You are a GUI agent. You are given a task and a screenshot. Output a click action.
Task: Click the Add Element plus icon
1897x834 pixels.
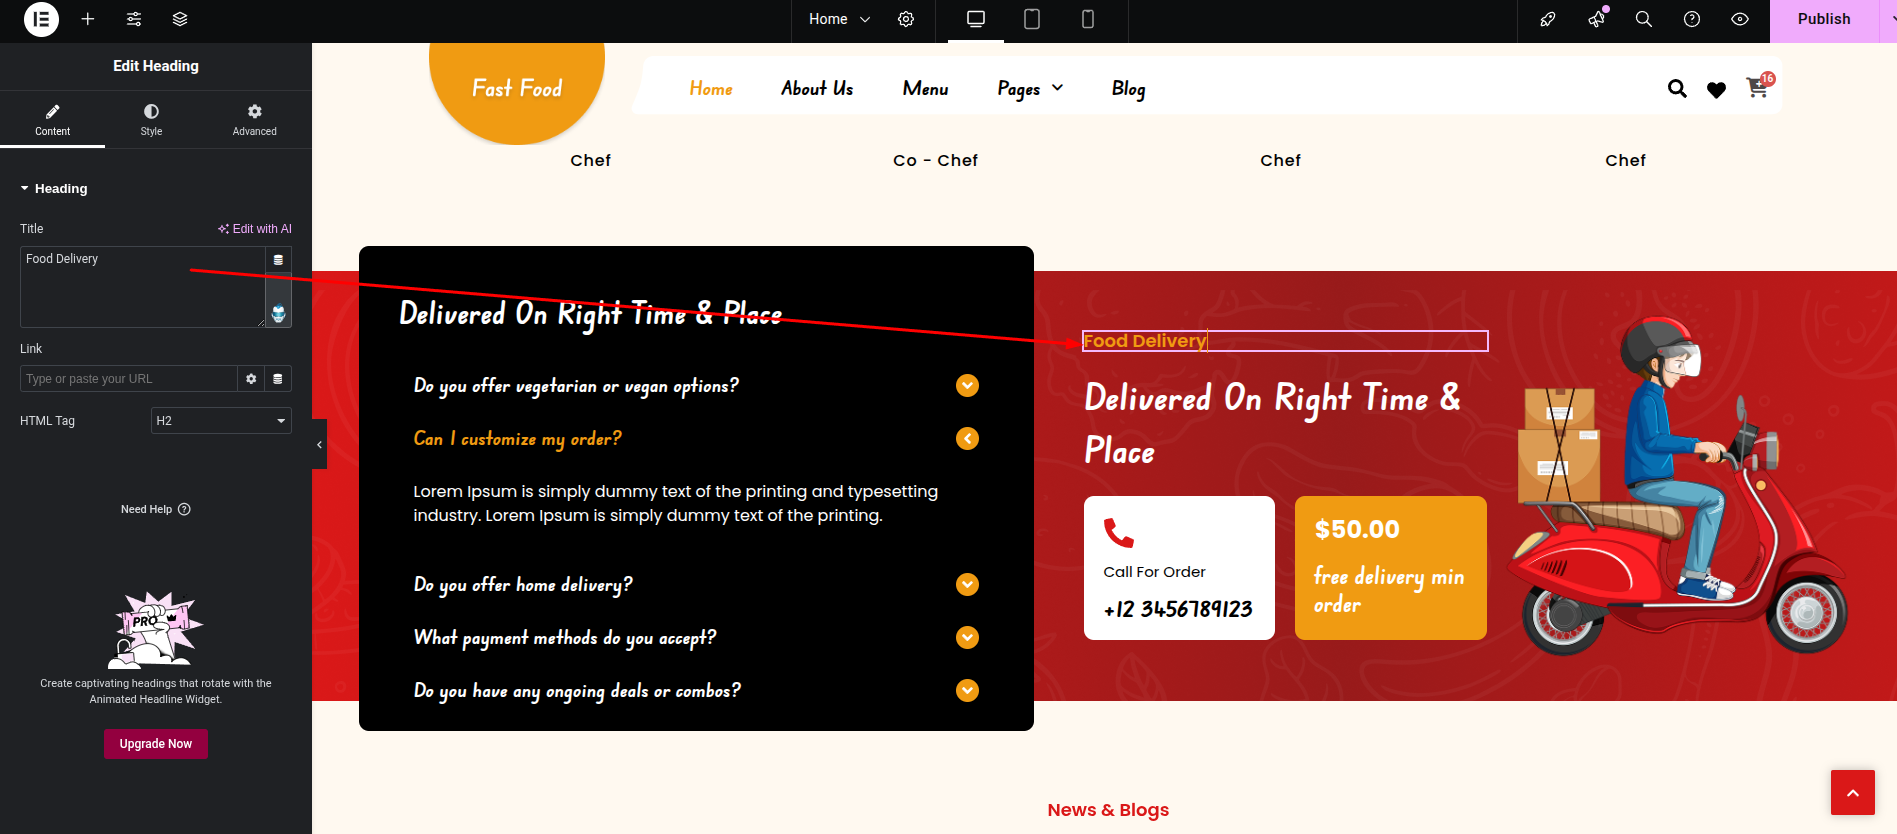coord(88,19)
